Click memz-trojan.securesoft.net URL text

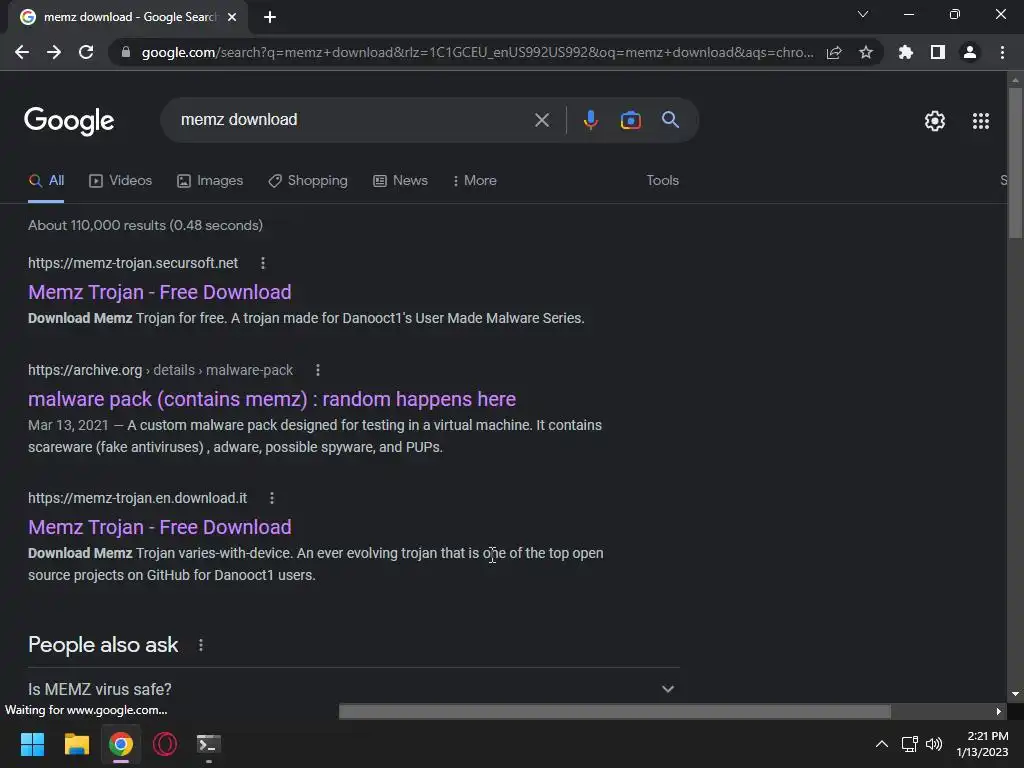(x=133, y=263)
